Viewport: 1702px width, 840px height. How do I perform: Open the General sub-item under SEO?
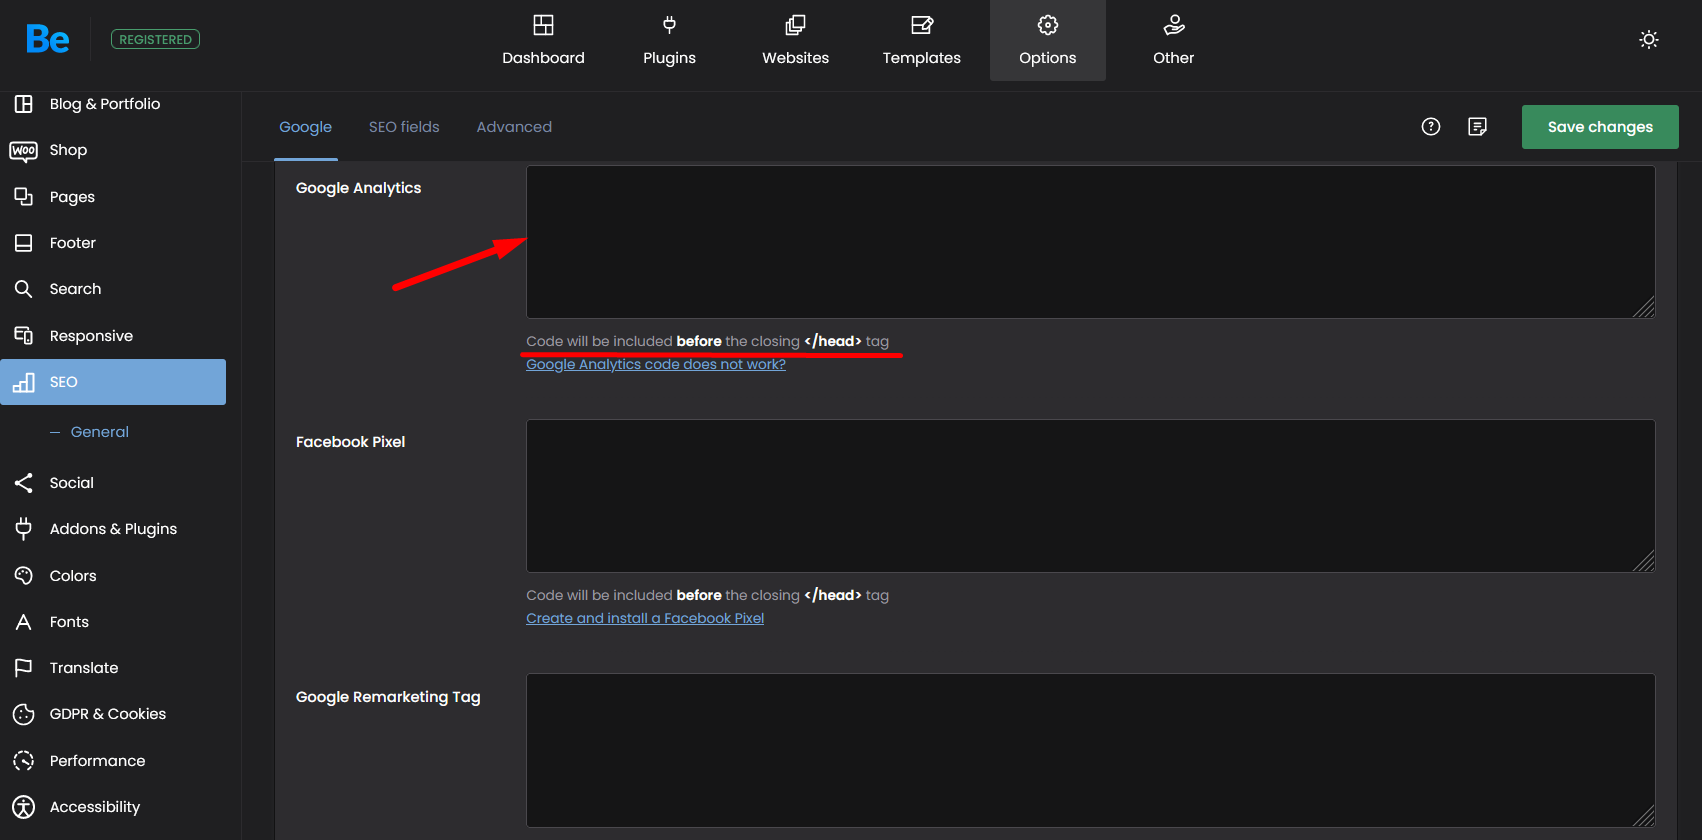point(100,432)
